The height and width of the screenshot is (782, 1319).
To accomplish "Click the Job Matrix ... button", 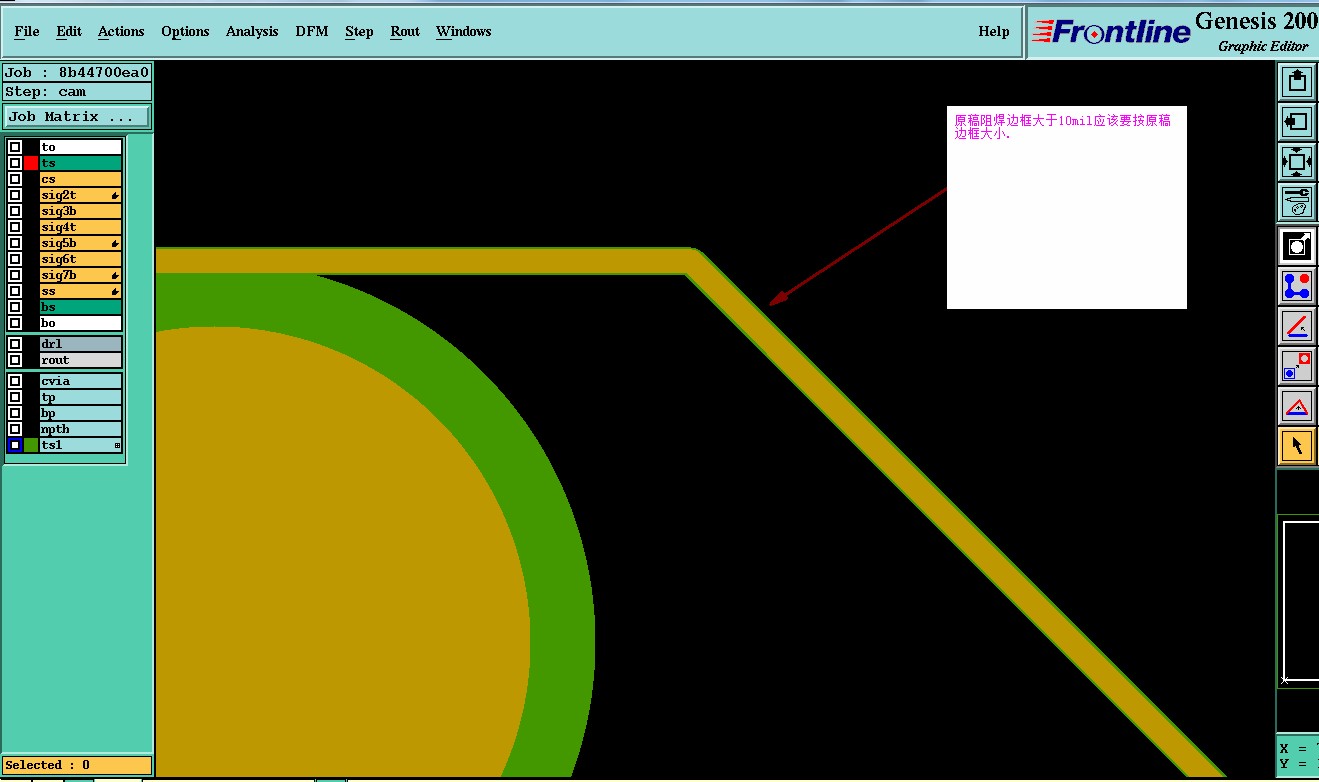I will [x=77, y=117].
